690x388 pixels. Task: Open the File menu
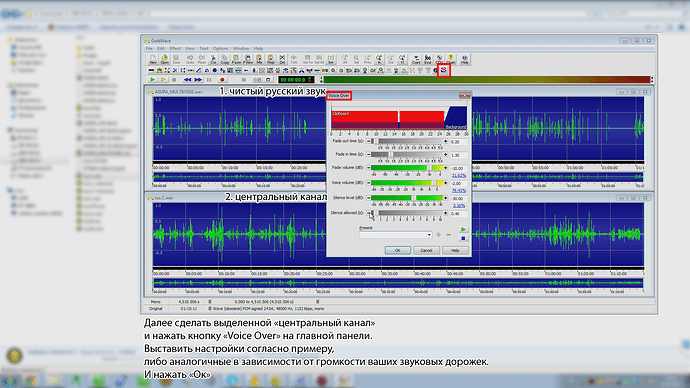click(x=149, y=48)
